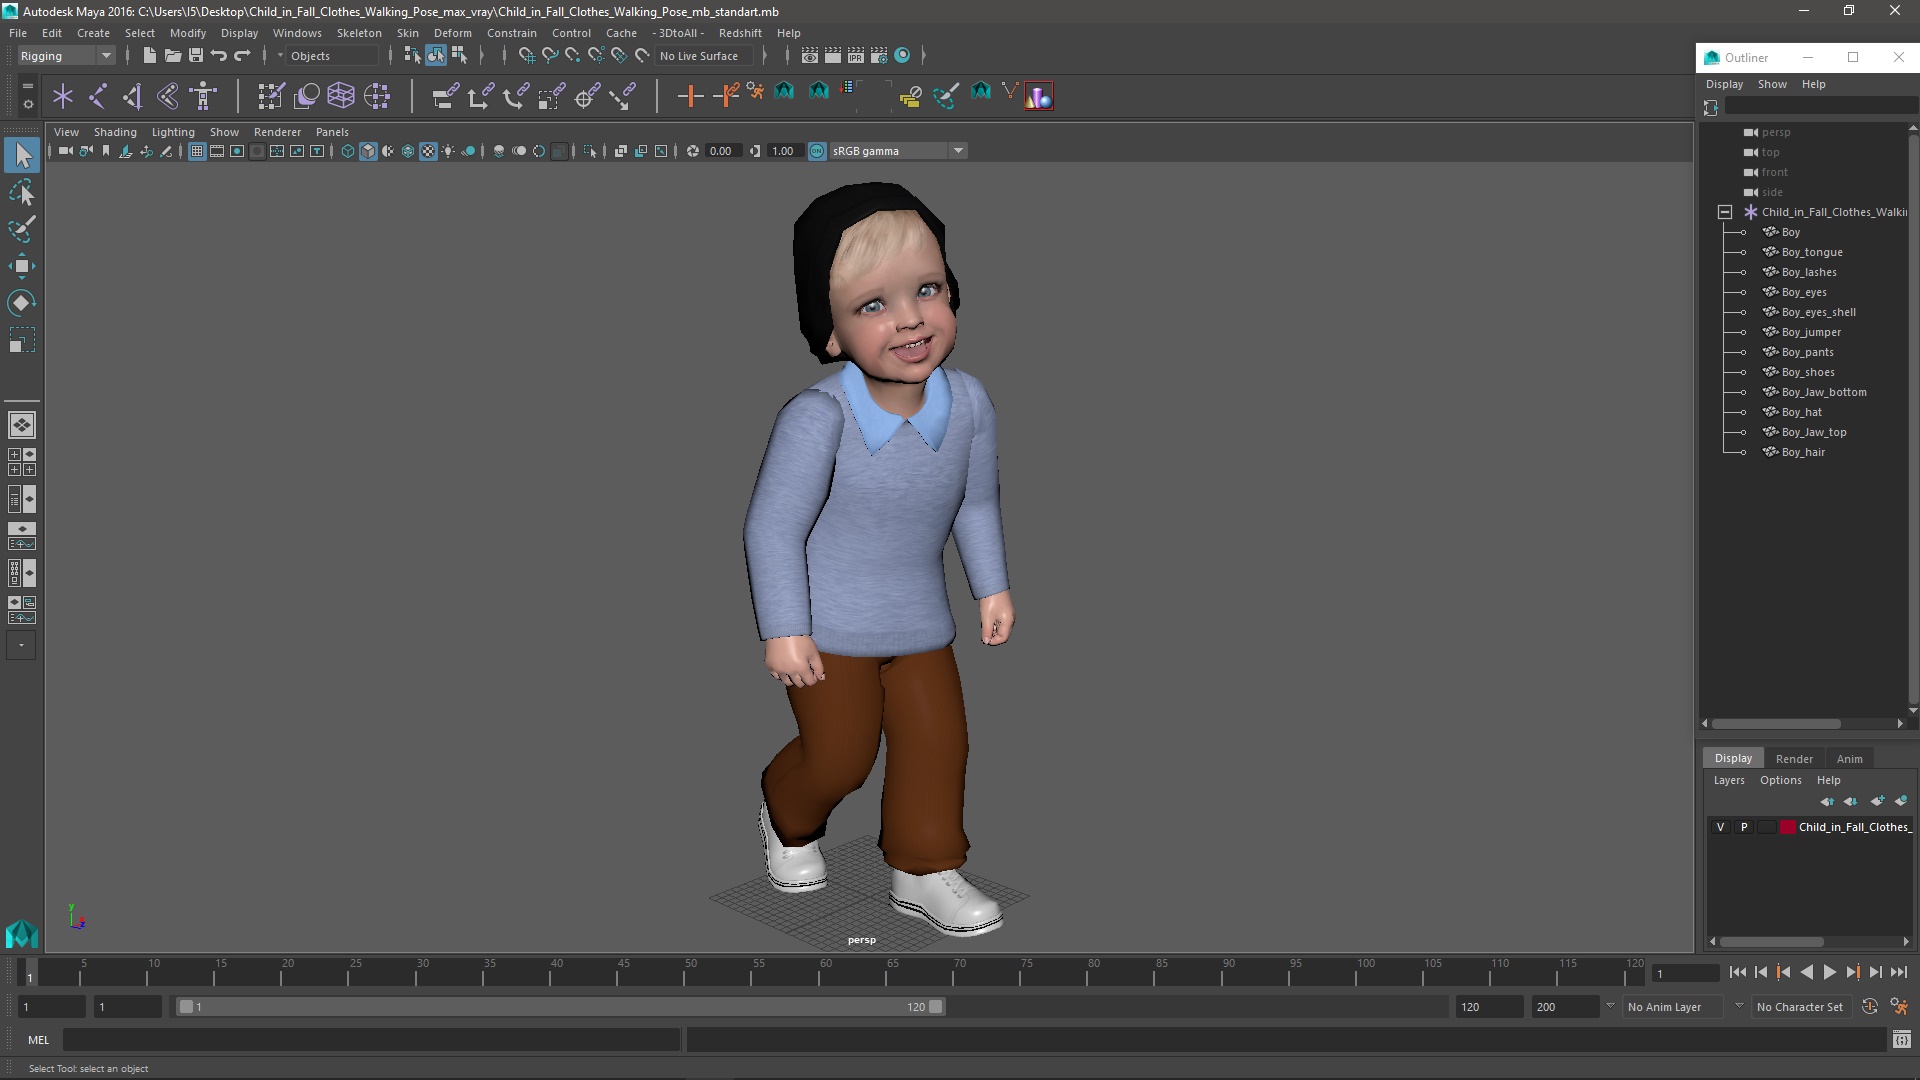Click the Create Lattice shelf icon
Viewport: 1920px width, 1080px height.
pos(341,96)
